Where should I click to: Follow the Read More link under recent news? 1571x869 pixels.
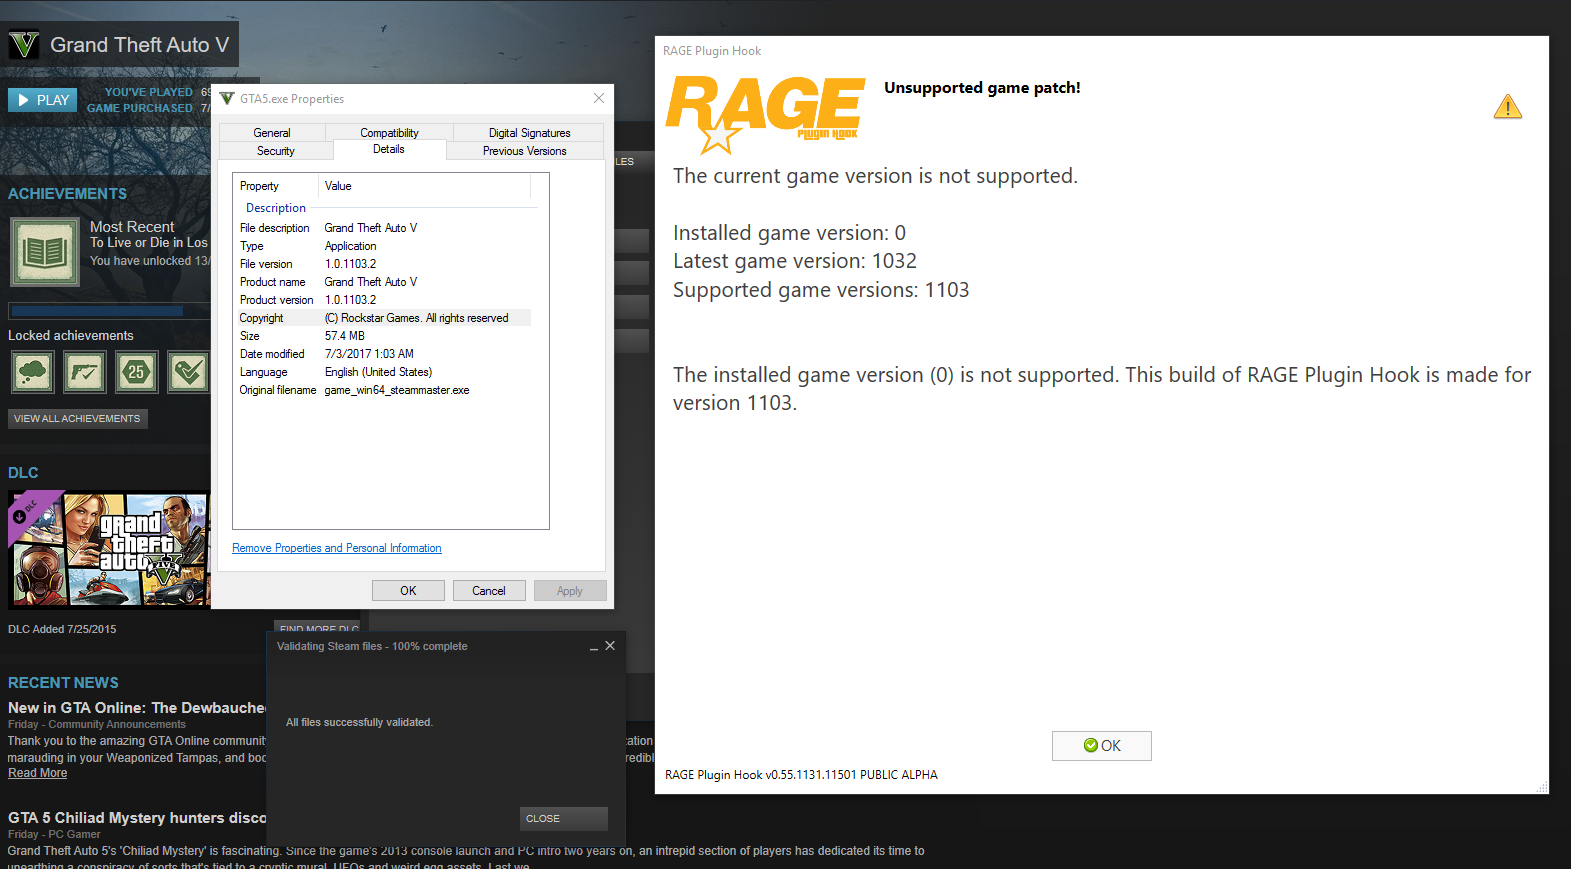pos(38,774)
